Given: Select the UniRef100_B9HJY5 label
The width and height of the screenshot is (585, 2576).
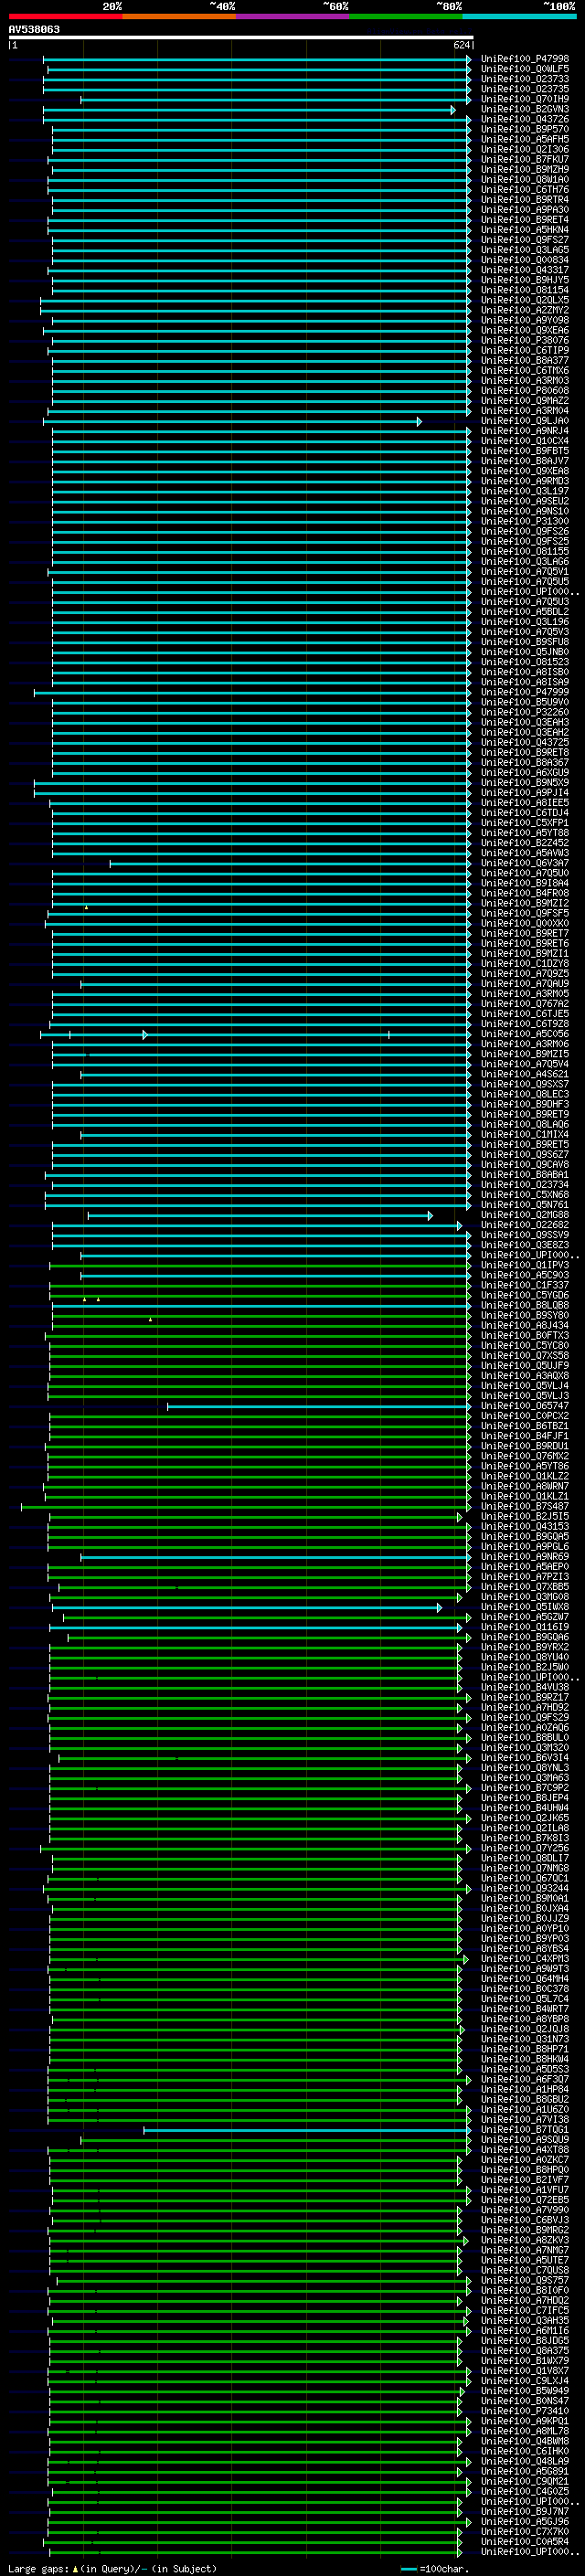Looking at the screenshot, I should [x=525, y=280].
